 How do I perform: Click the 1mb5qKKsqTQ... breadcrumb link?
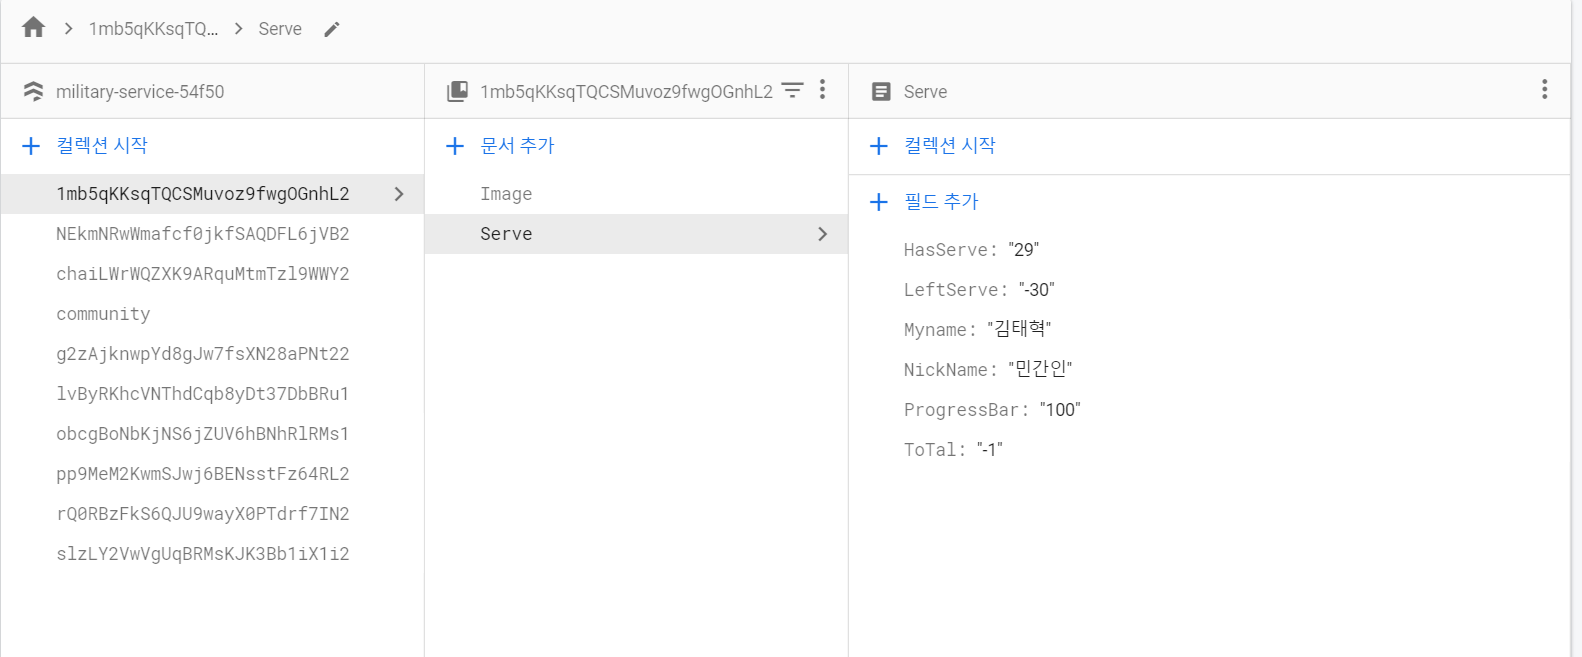pyautogui.click(x=153, y=29)
